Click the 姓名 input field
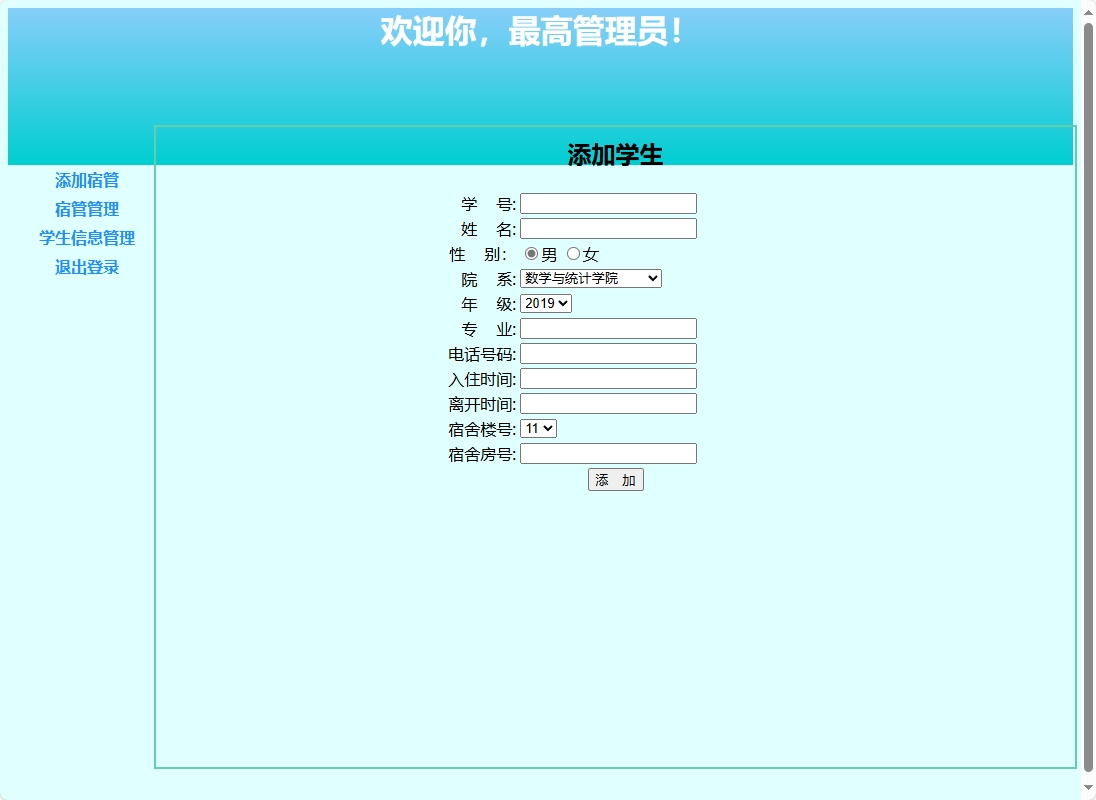 [x=607, y=228]
